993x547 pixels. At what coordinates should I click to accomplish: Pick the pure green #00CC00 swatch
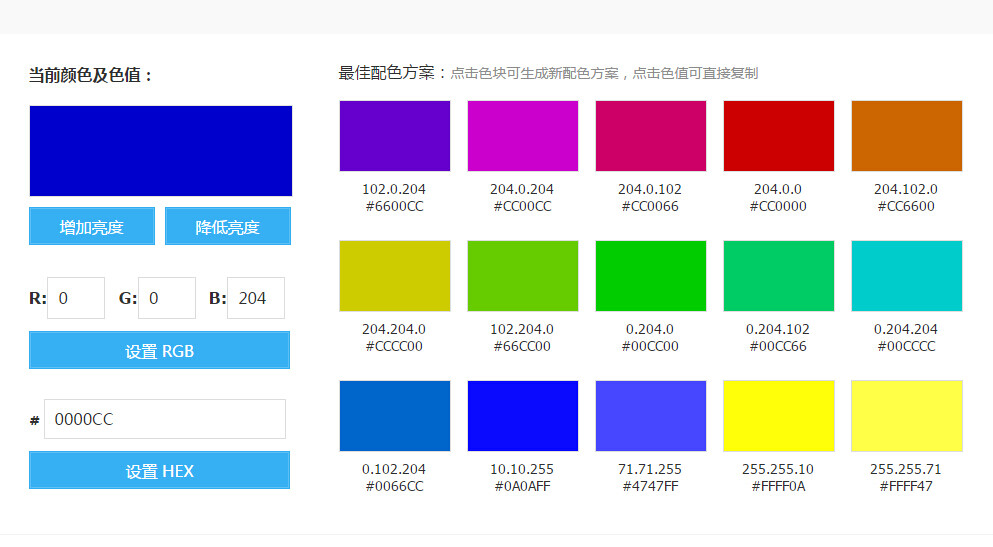650,276
